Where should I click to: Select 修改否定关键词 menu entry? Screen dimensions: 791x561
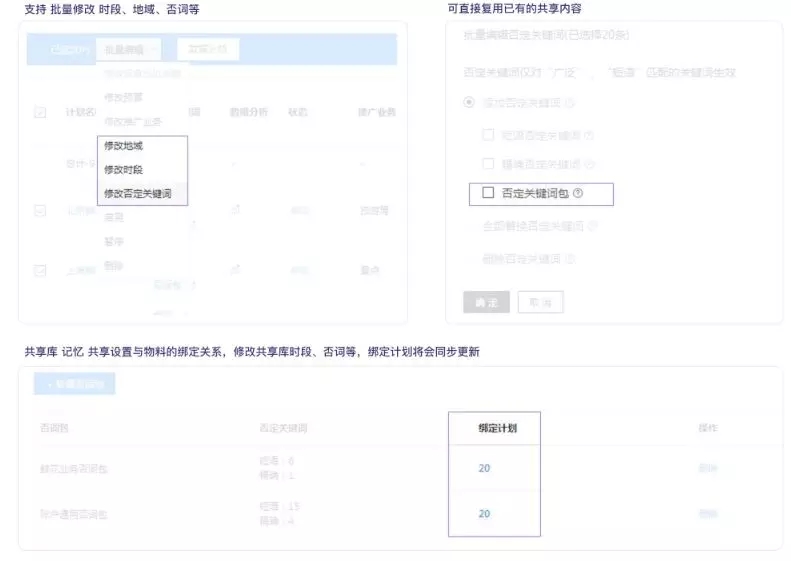tap(137, 193)
